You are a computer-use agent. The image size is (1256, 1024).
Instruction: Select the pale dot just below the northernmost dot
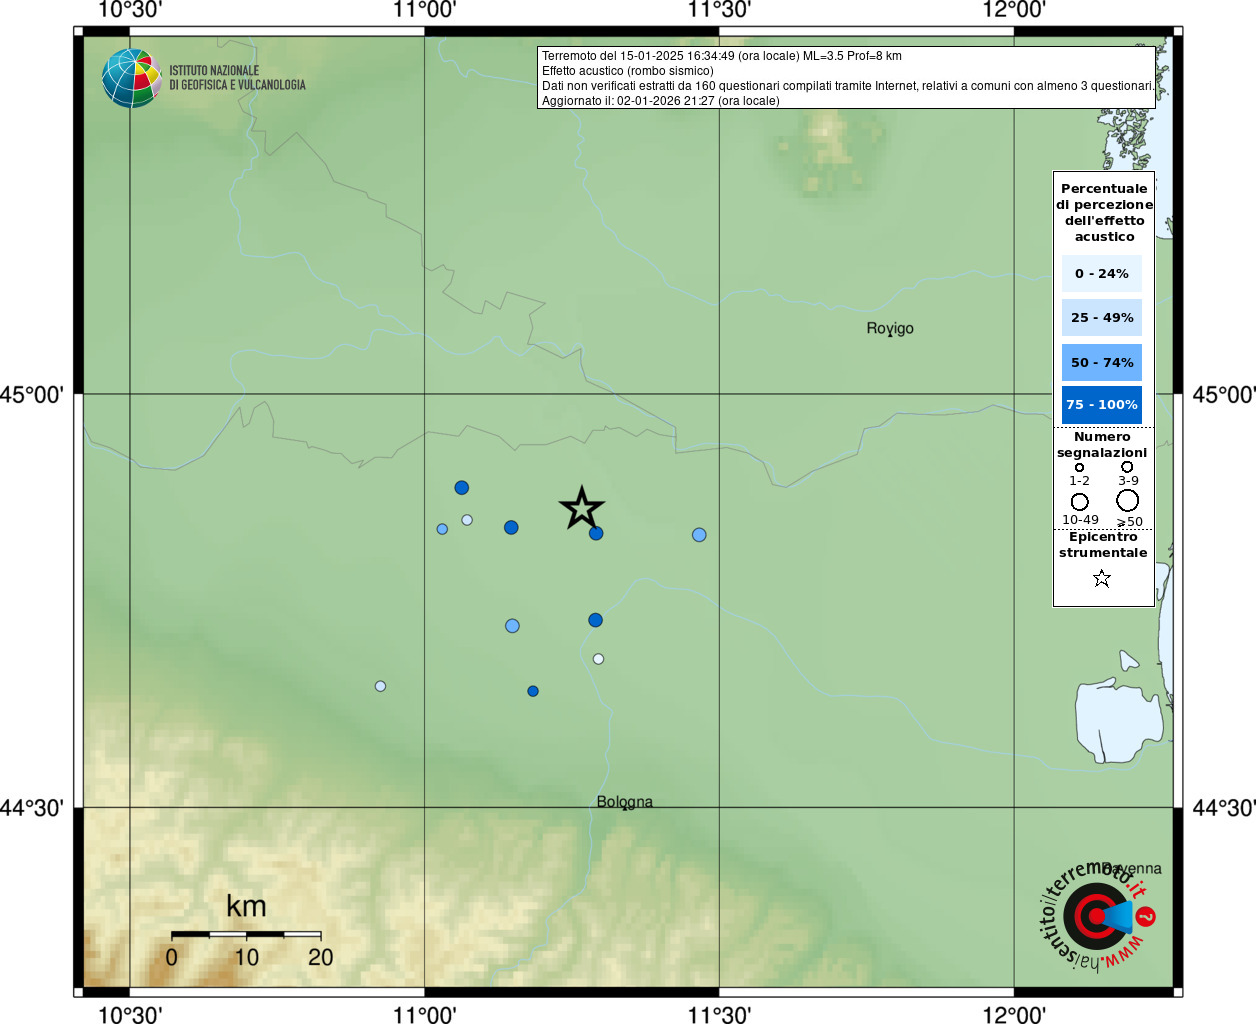pyautogui.click(x=467, y=520)
